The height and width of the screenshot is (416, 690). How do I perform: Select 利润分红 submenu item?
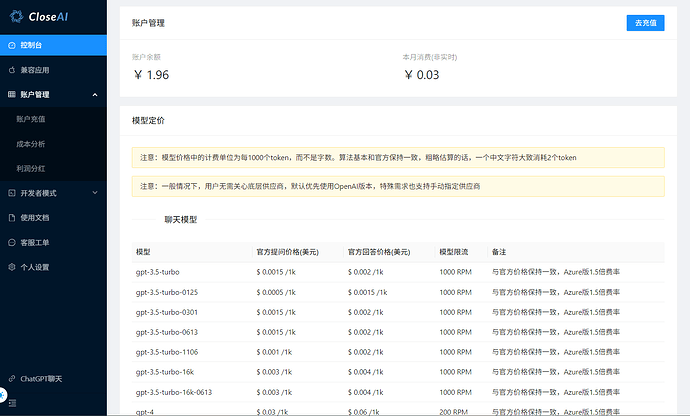point(31,167)
